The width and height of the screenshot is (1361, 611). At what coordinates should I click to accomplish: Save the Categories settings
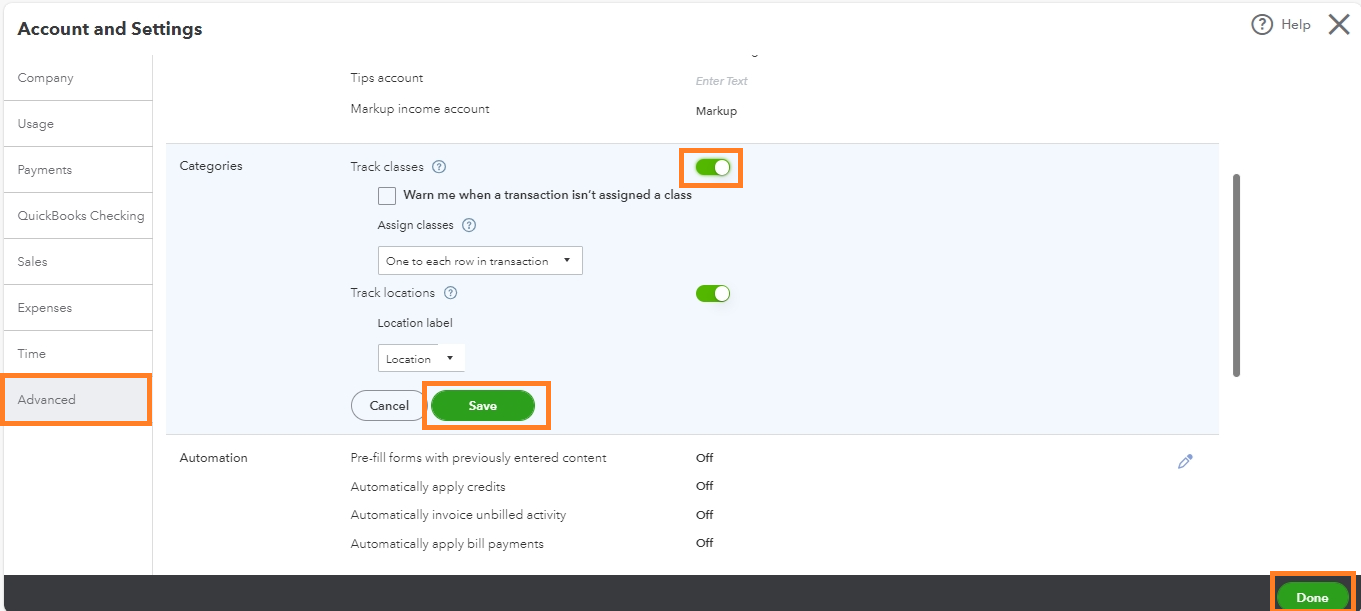click(483, 406)
